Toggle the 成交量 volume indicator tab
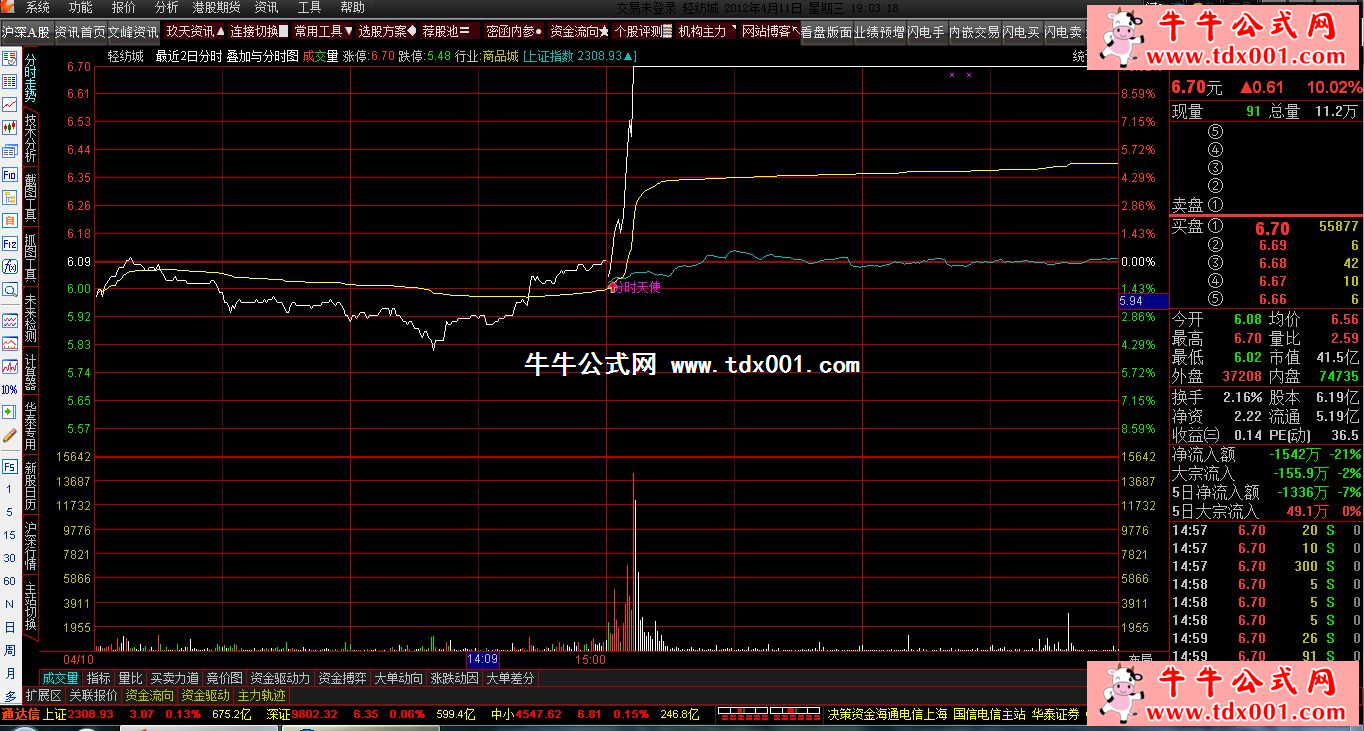 pos(59,678)
